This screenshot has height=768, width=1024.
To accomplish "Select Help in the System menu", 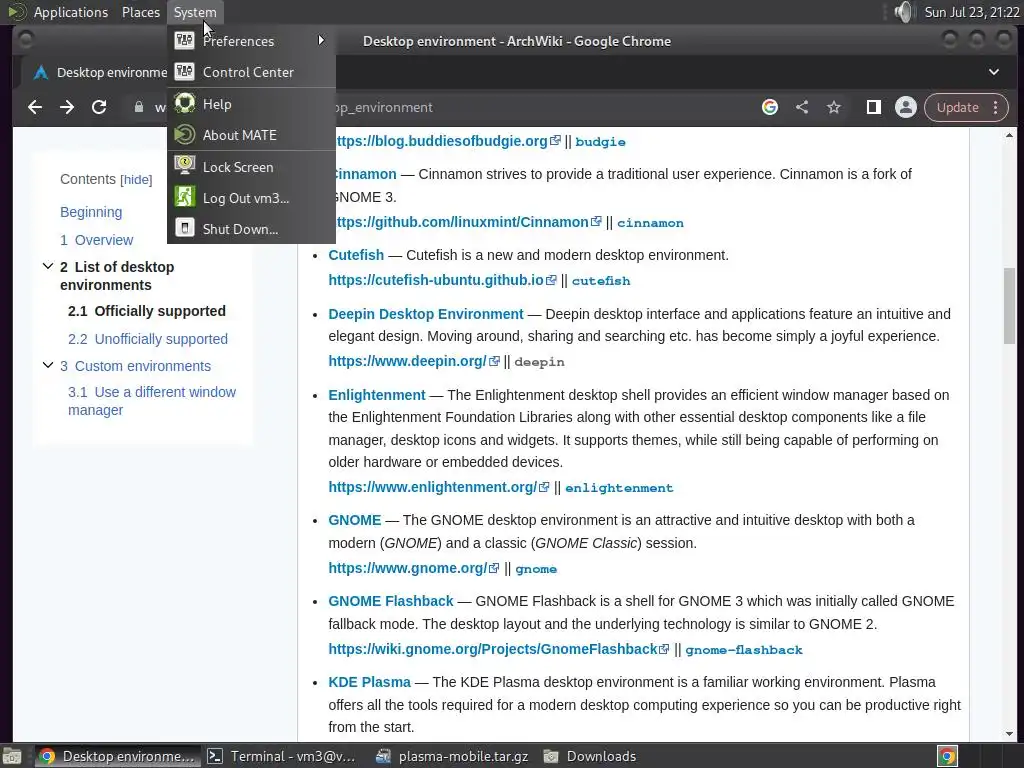I will coord(251,104).
